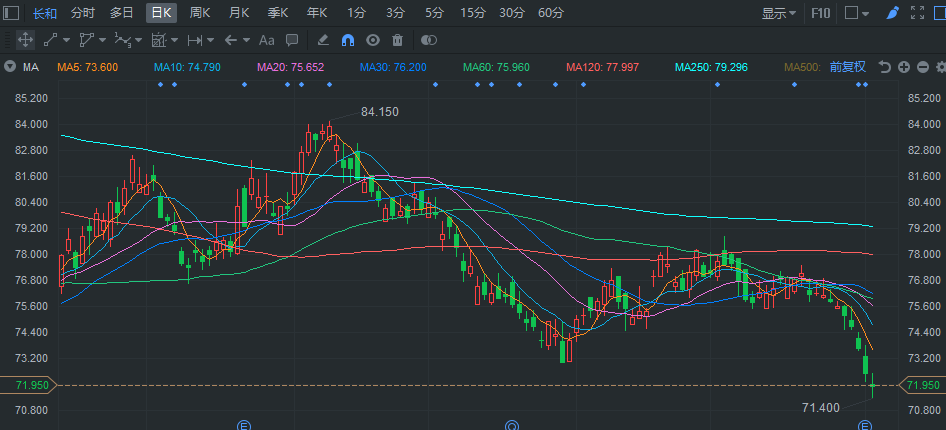Switch to 季K quarterly chart tab

point(278,13)
